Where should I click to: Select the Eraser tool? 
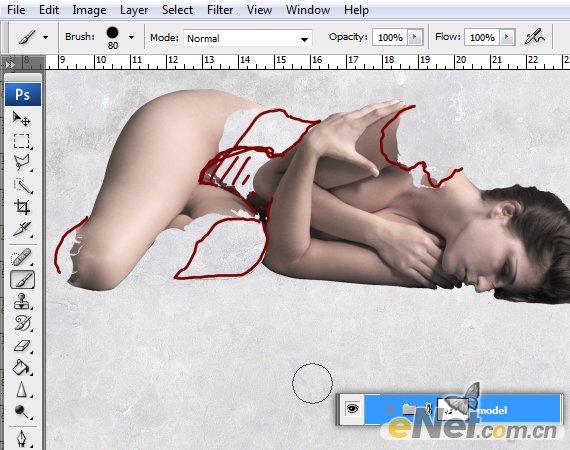pyautogui.click(x=22, y=346)
